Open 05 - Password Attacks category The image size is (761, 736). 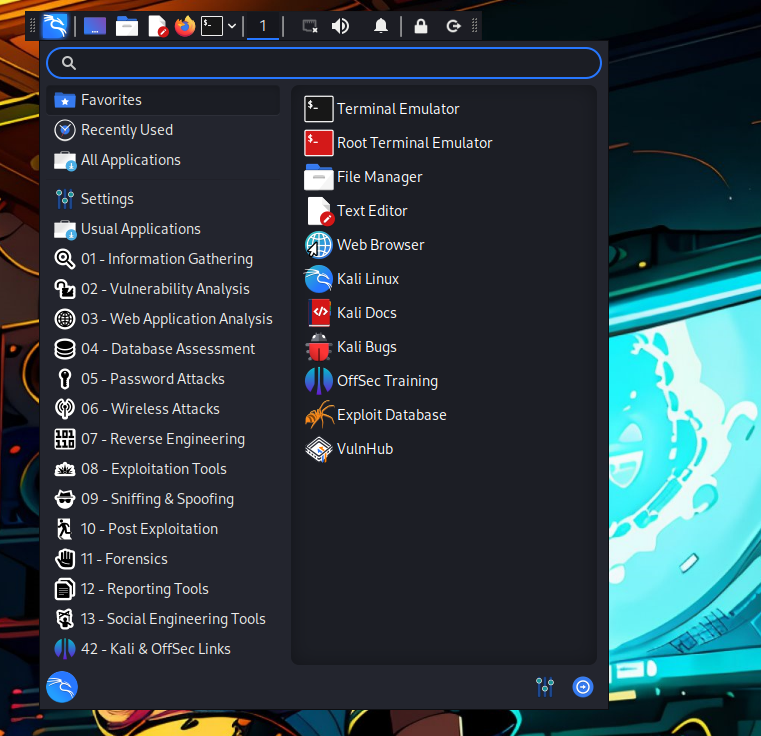(163, 379)
